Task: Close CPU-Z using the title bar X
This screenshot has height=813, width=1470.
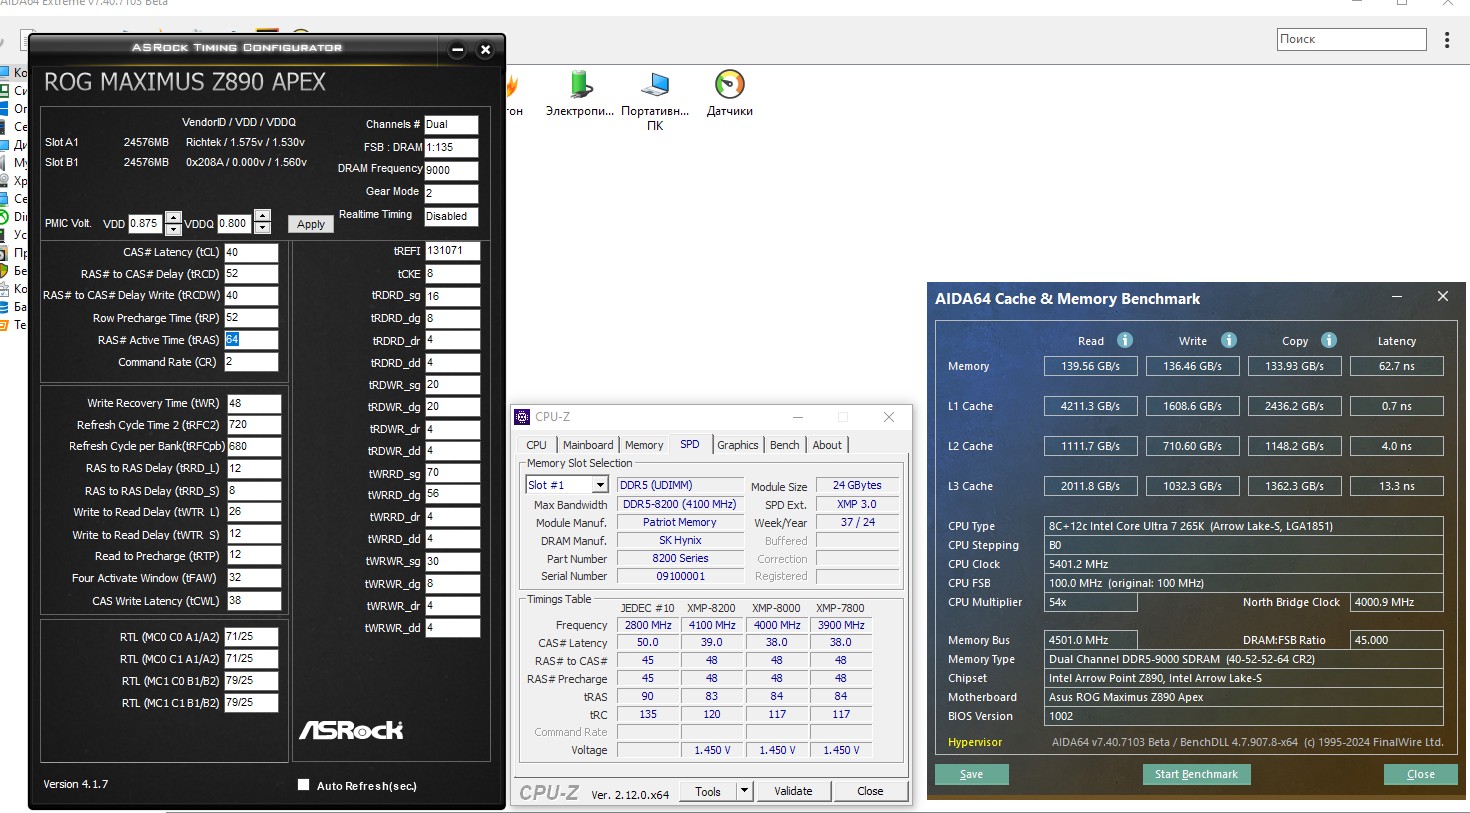Action: tap(888, 417)
